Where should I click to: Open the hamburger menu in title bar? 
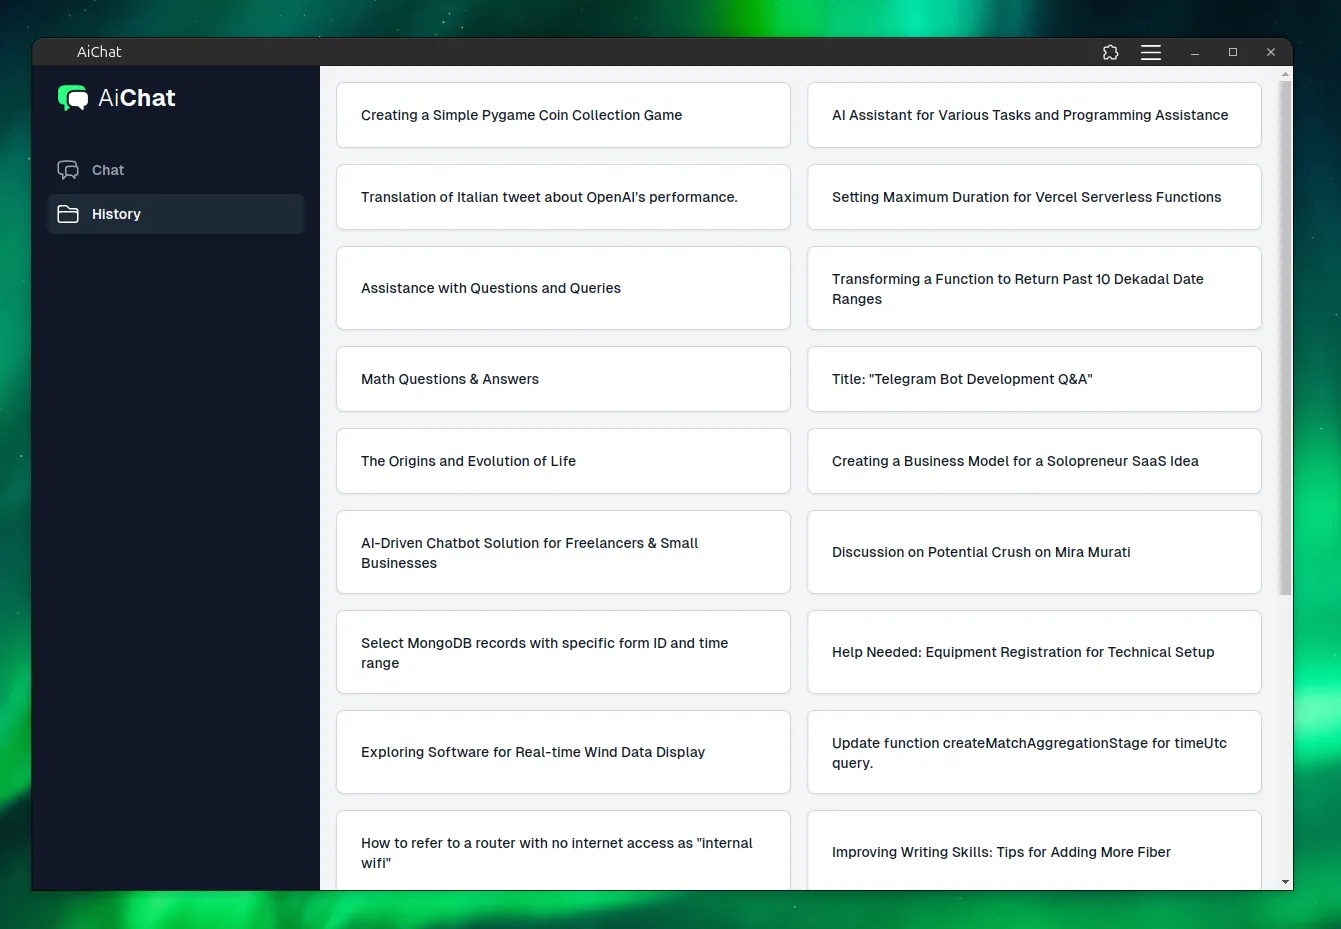pos(1151,52)
